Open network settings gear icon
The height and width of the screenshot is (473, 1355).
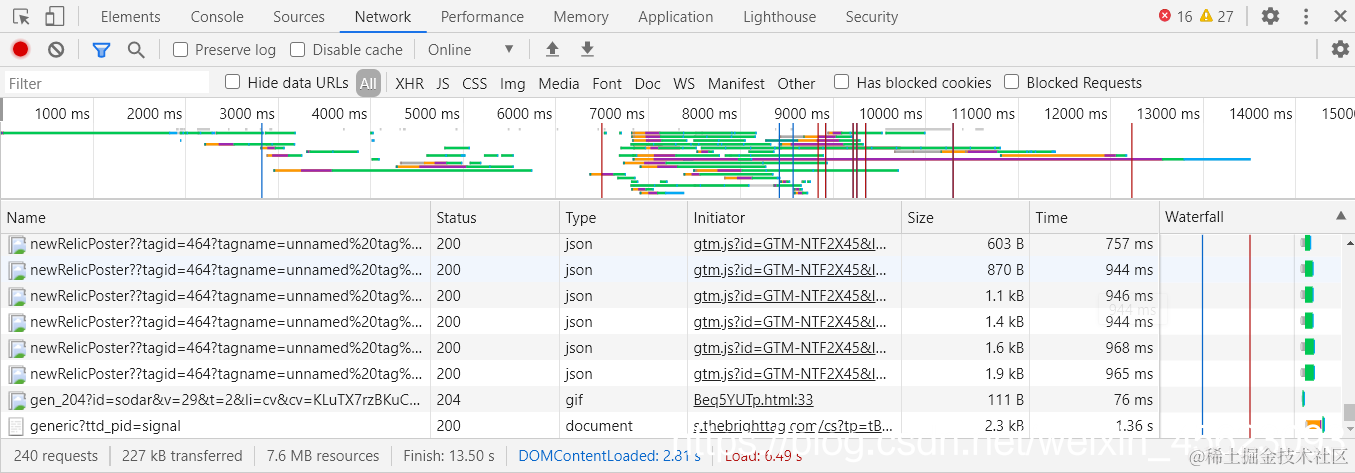click(1340, 49)
